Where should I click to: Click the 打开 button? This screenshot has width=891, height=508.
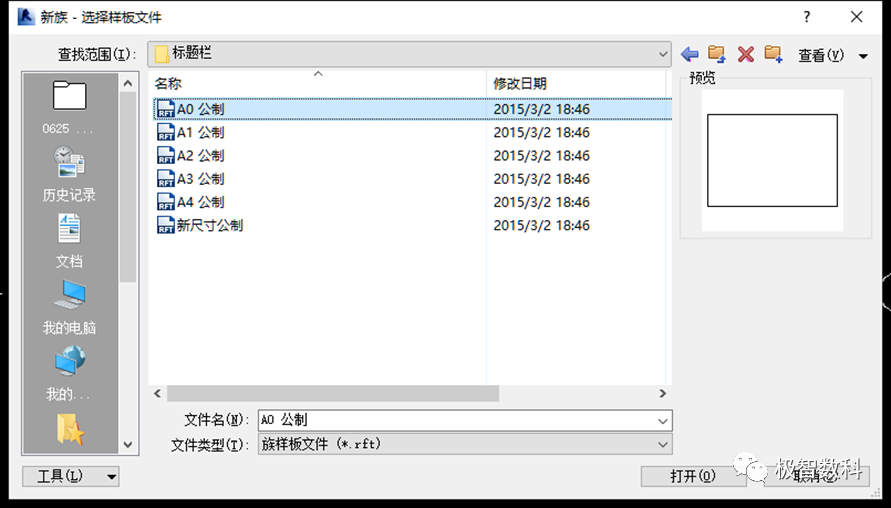(x=693, y=476)
